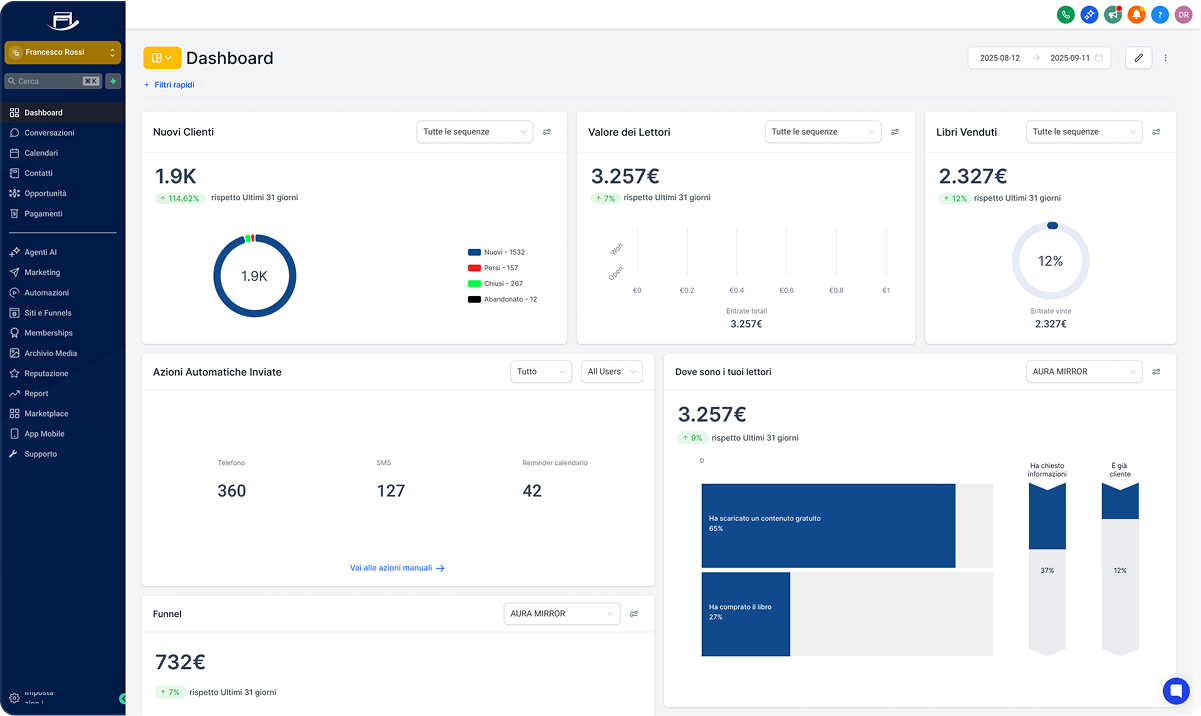Go to Conversazioni in the sidebar
Screen dimensions: 1201x716
49,133
